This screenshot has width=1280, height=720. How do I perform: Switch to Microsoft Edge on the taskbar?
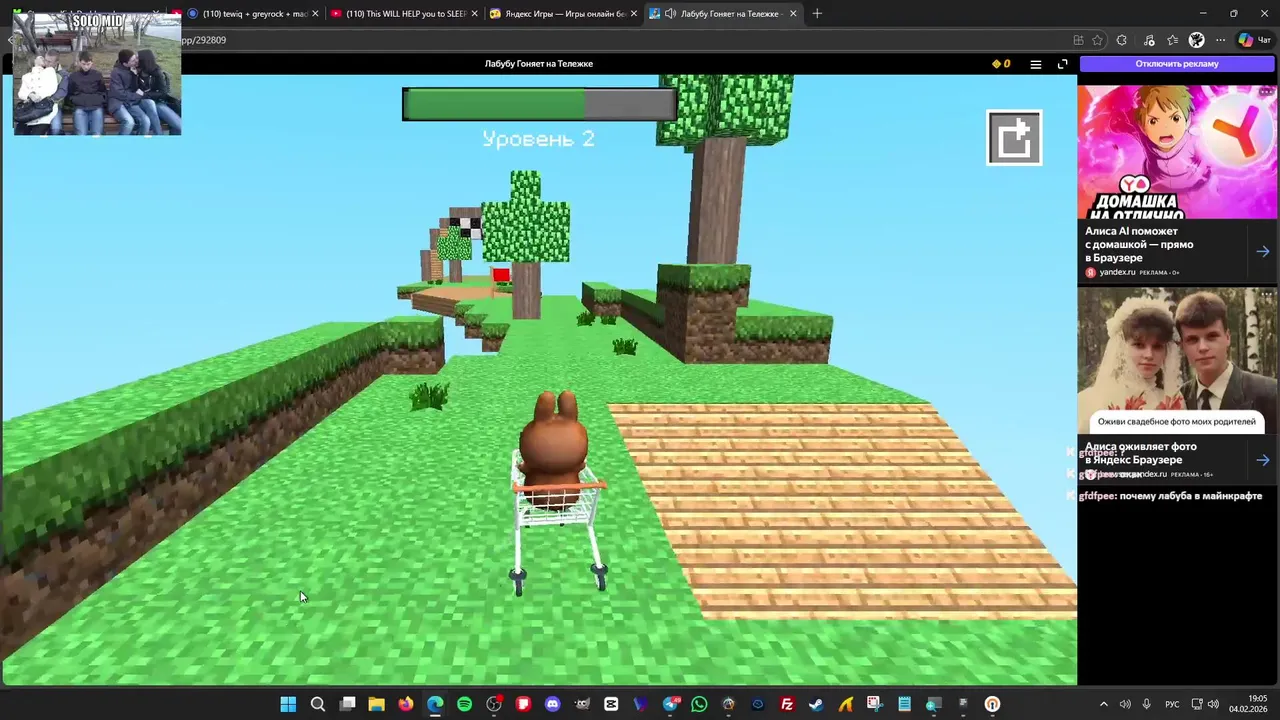pyautogui.click(x=435, y=704)
